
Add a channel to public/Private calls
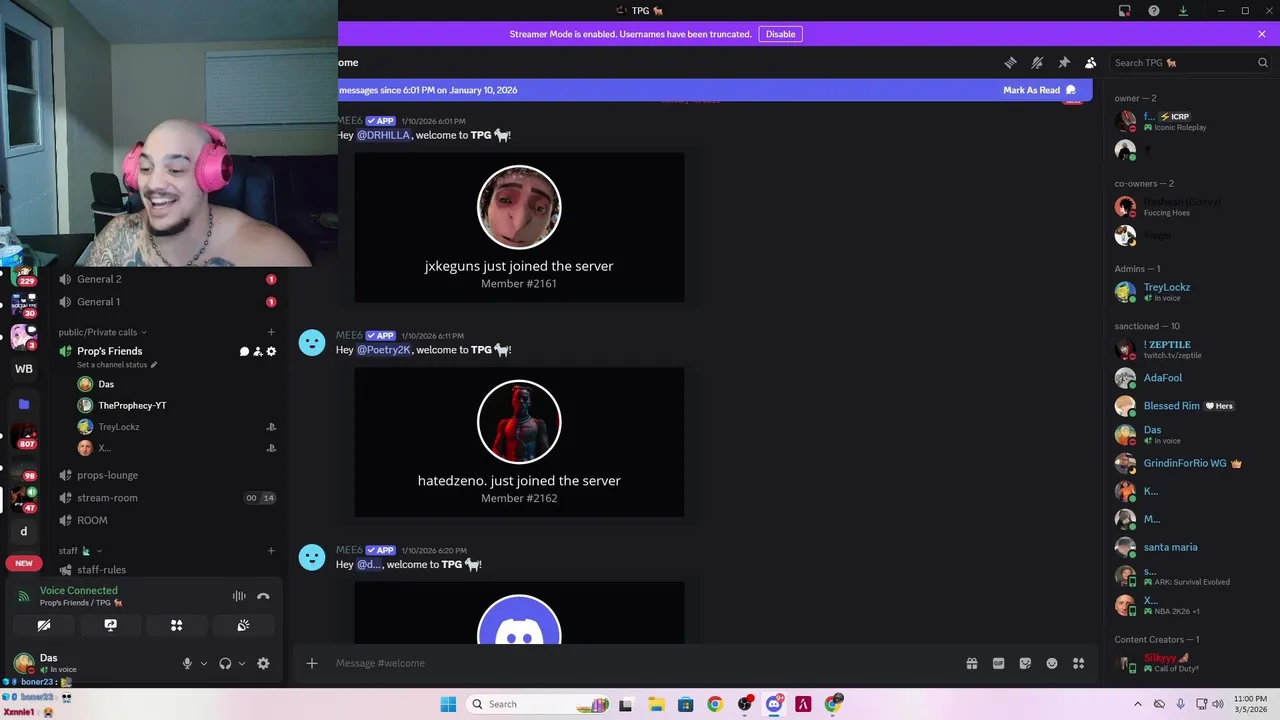tap(271, 332)
